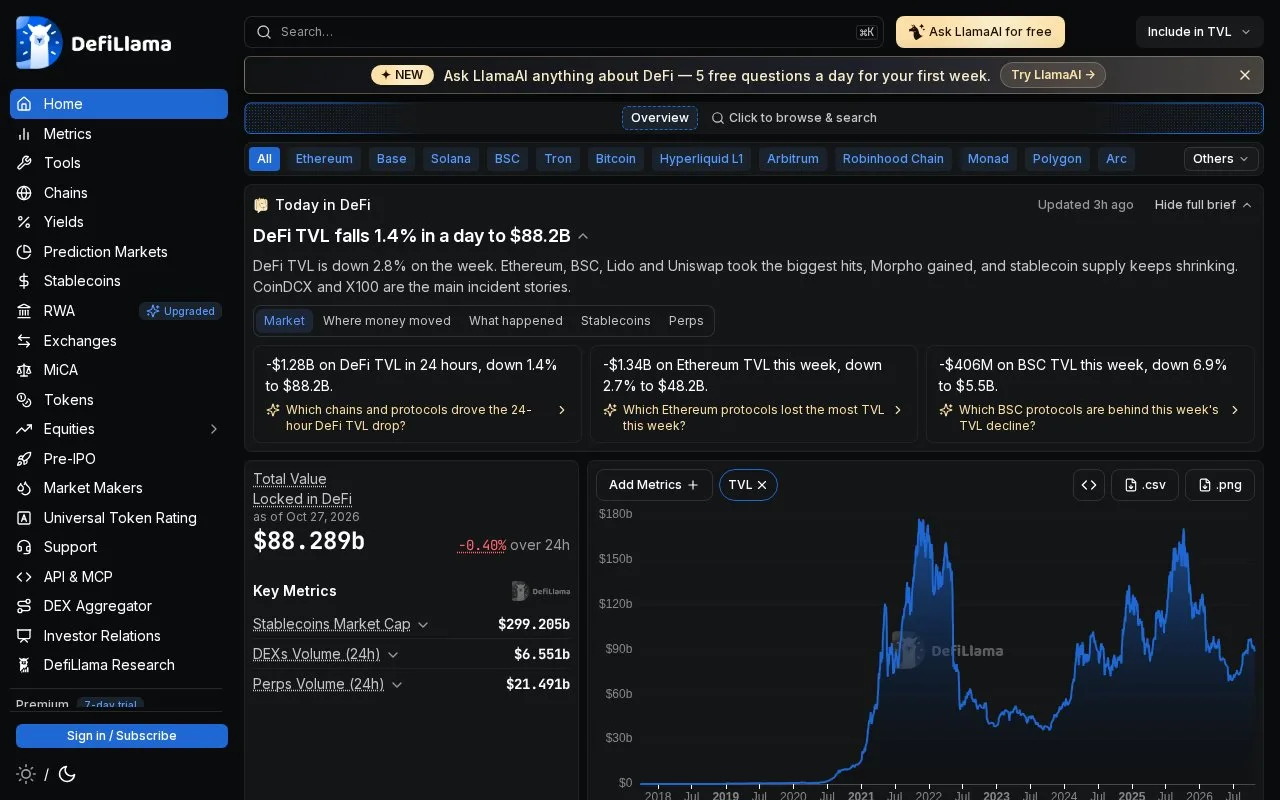Go to Chains globe icon
Image resolution: width=1280 pixels, height=800 pixels.
[x=24, y=193]
